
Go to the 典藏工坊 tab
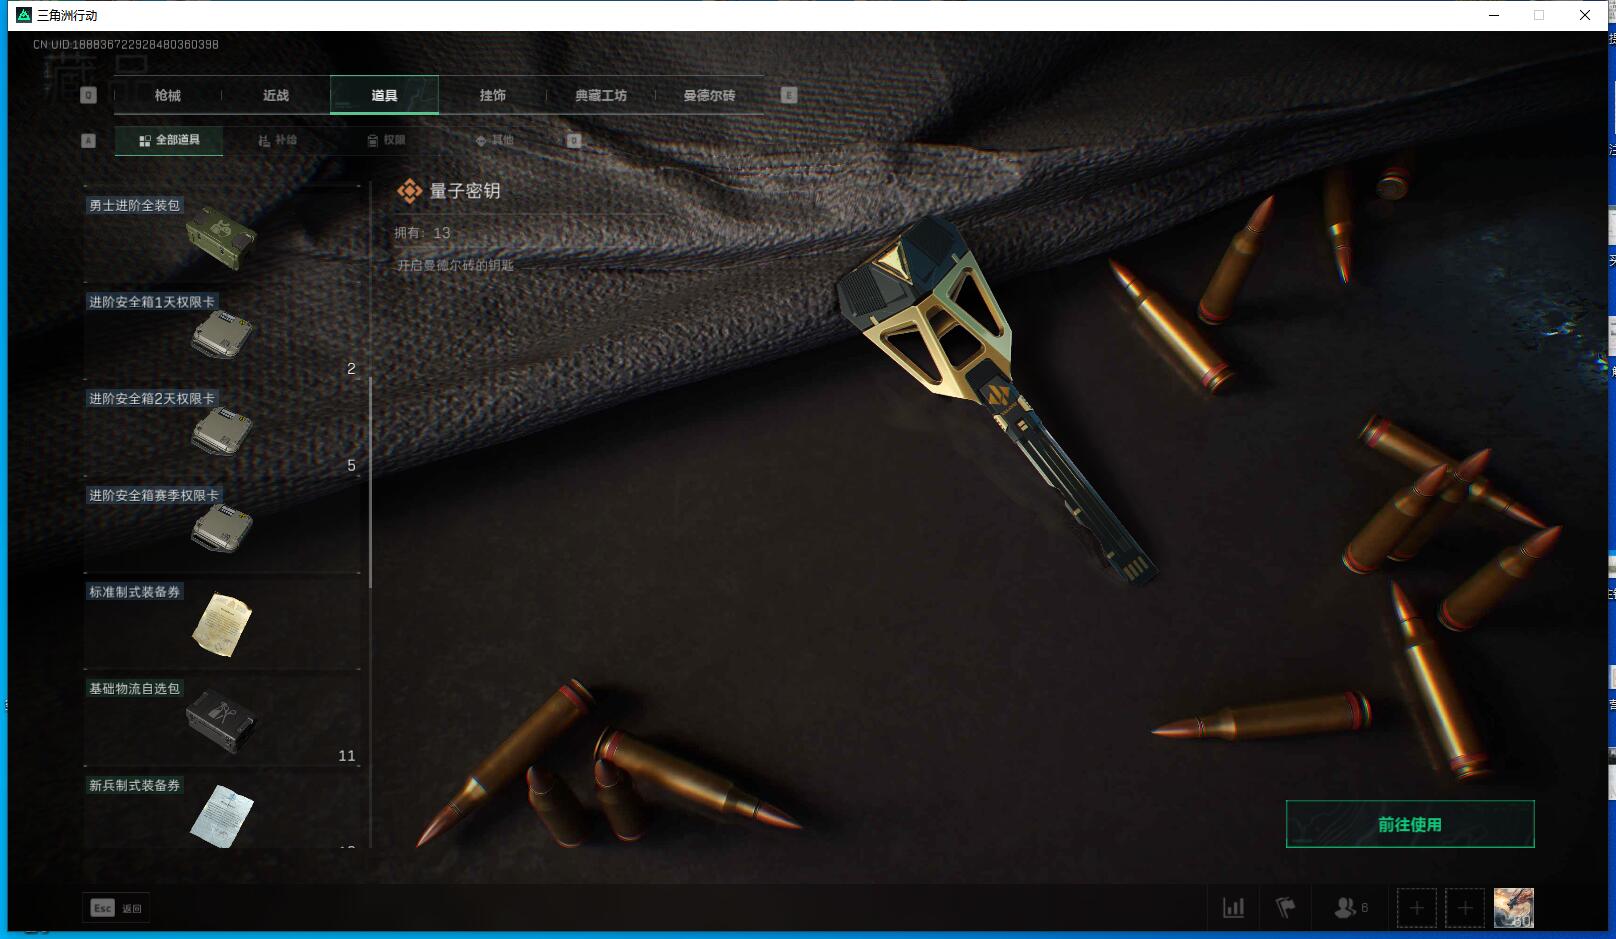(601, 95)
